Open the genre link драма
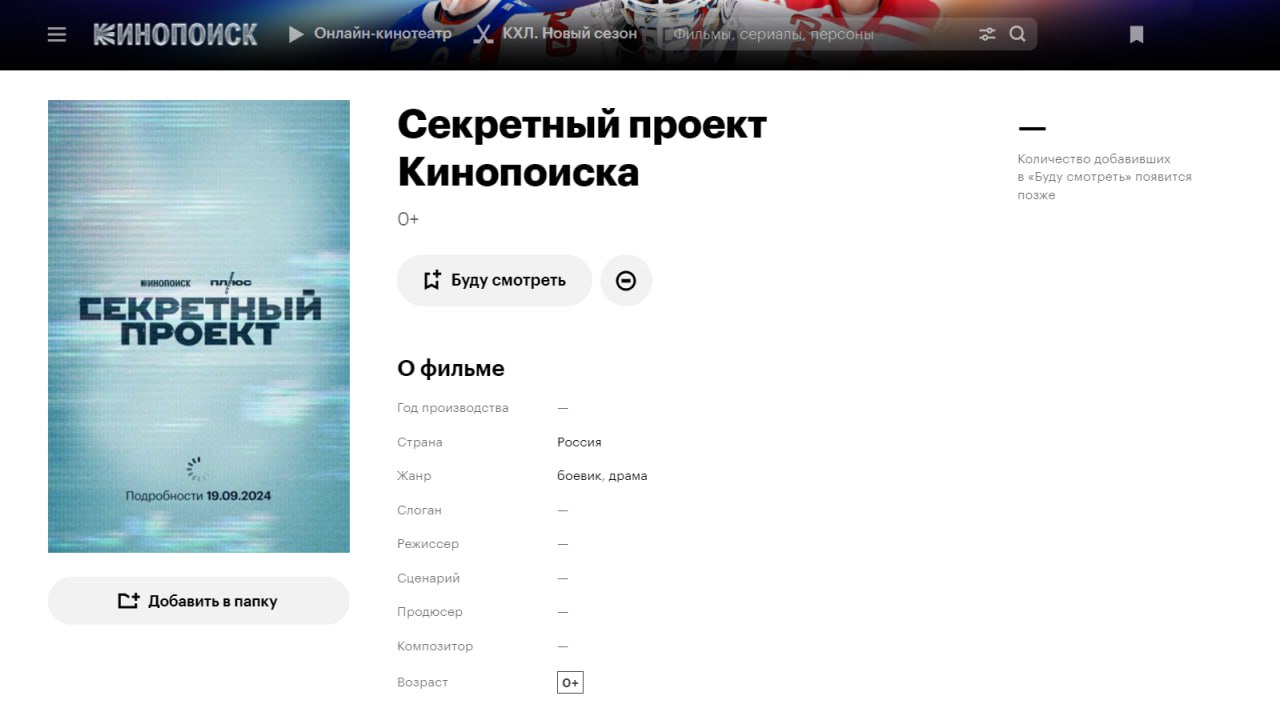Screen dimensions: 1280x708 point(628,476)
